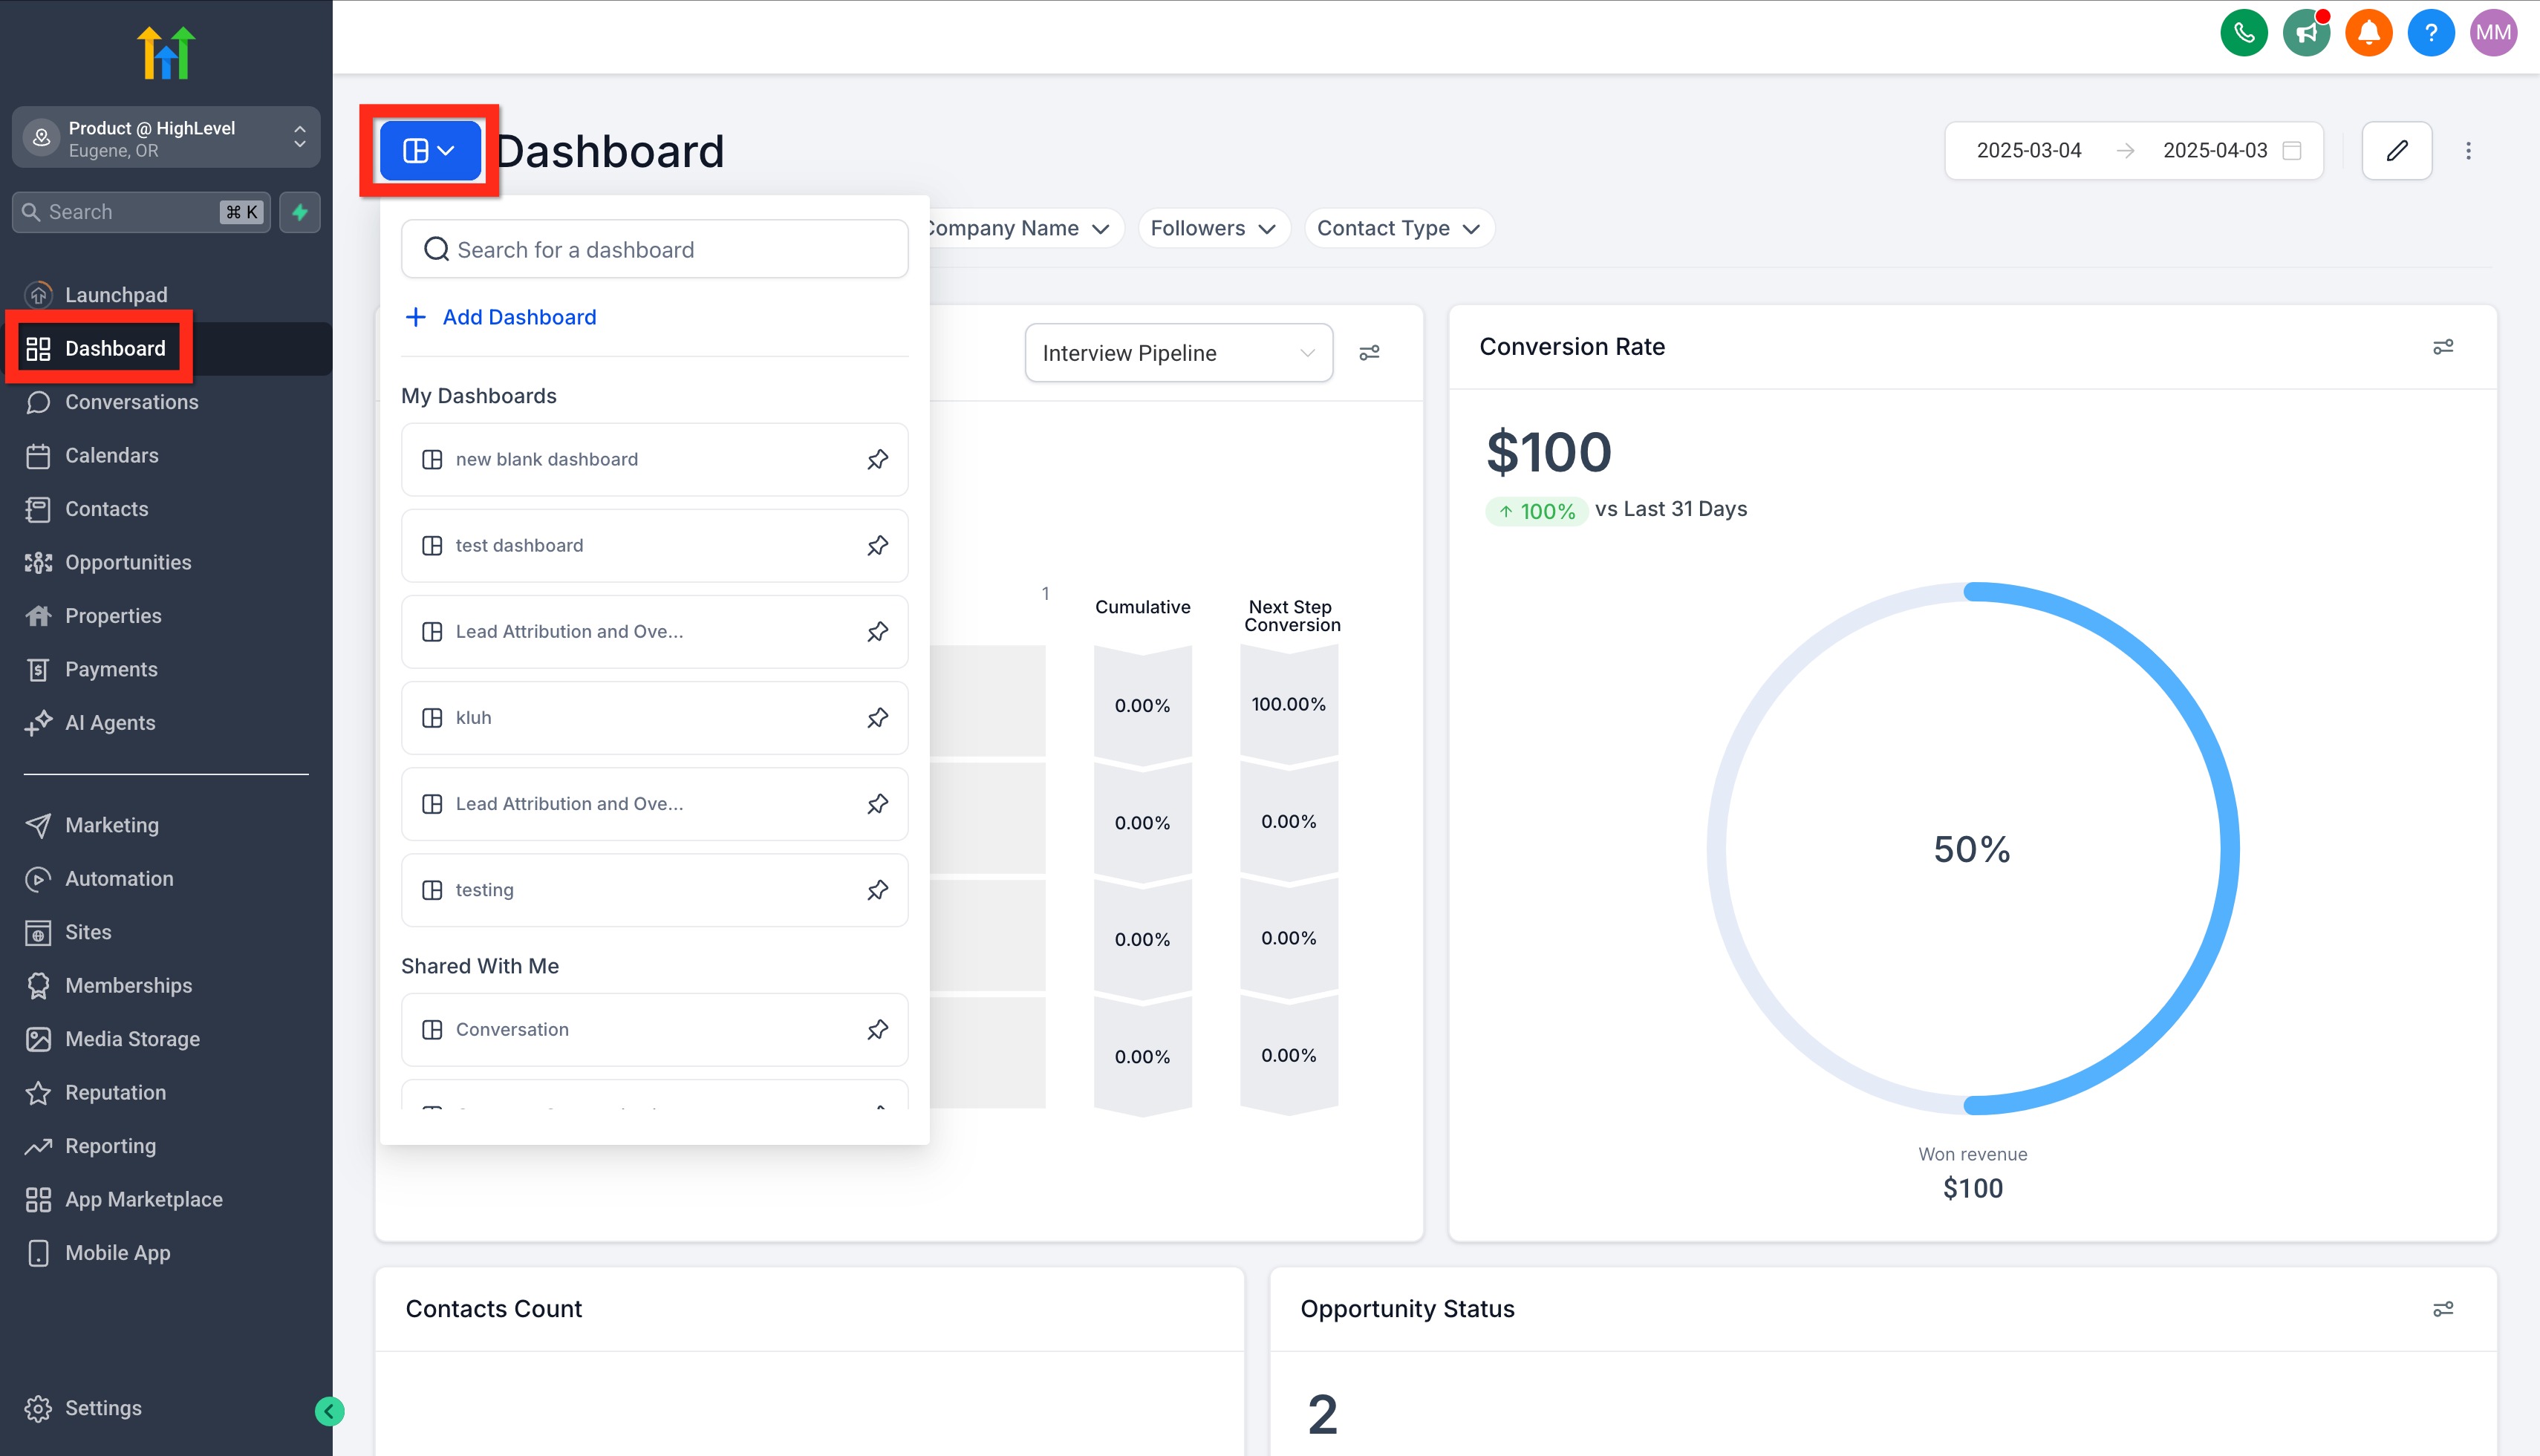This screenshot has width=2540, height=1456.
Task: Open the announcements megaphone icon
Action: pyautogui.click(x=2306, y=34)
